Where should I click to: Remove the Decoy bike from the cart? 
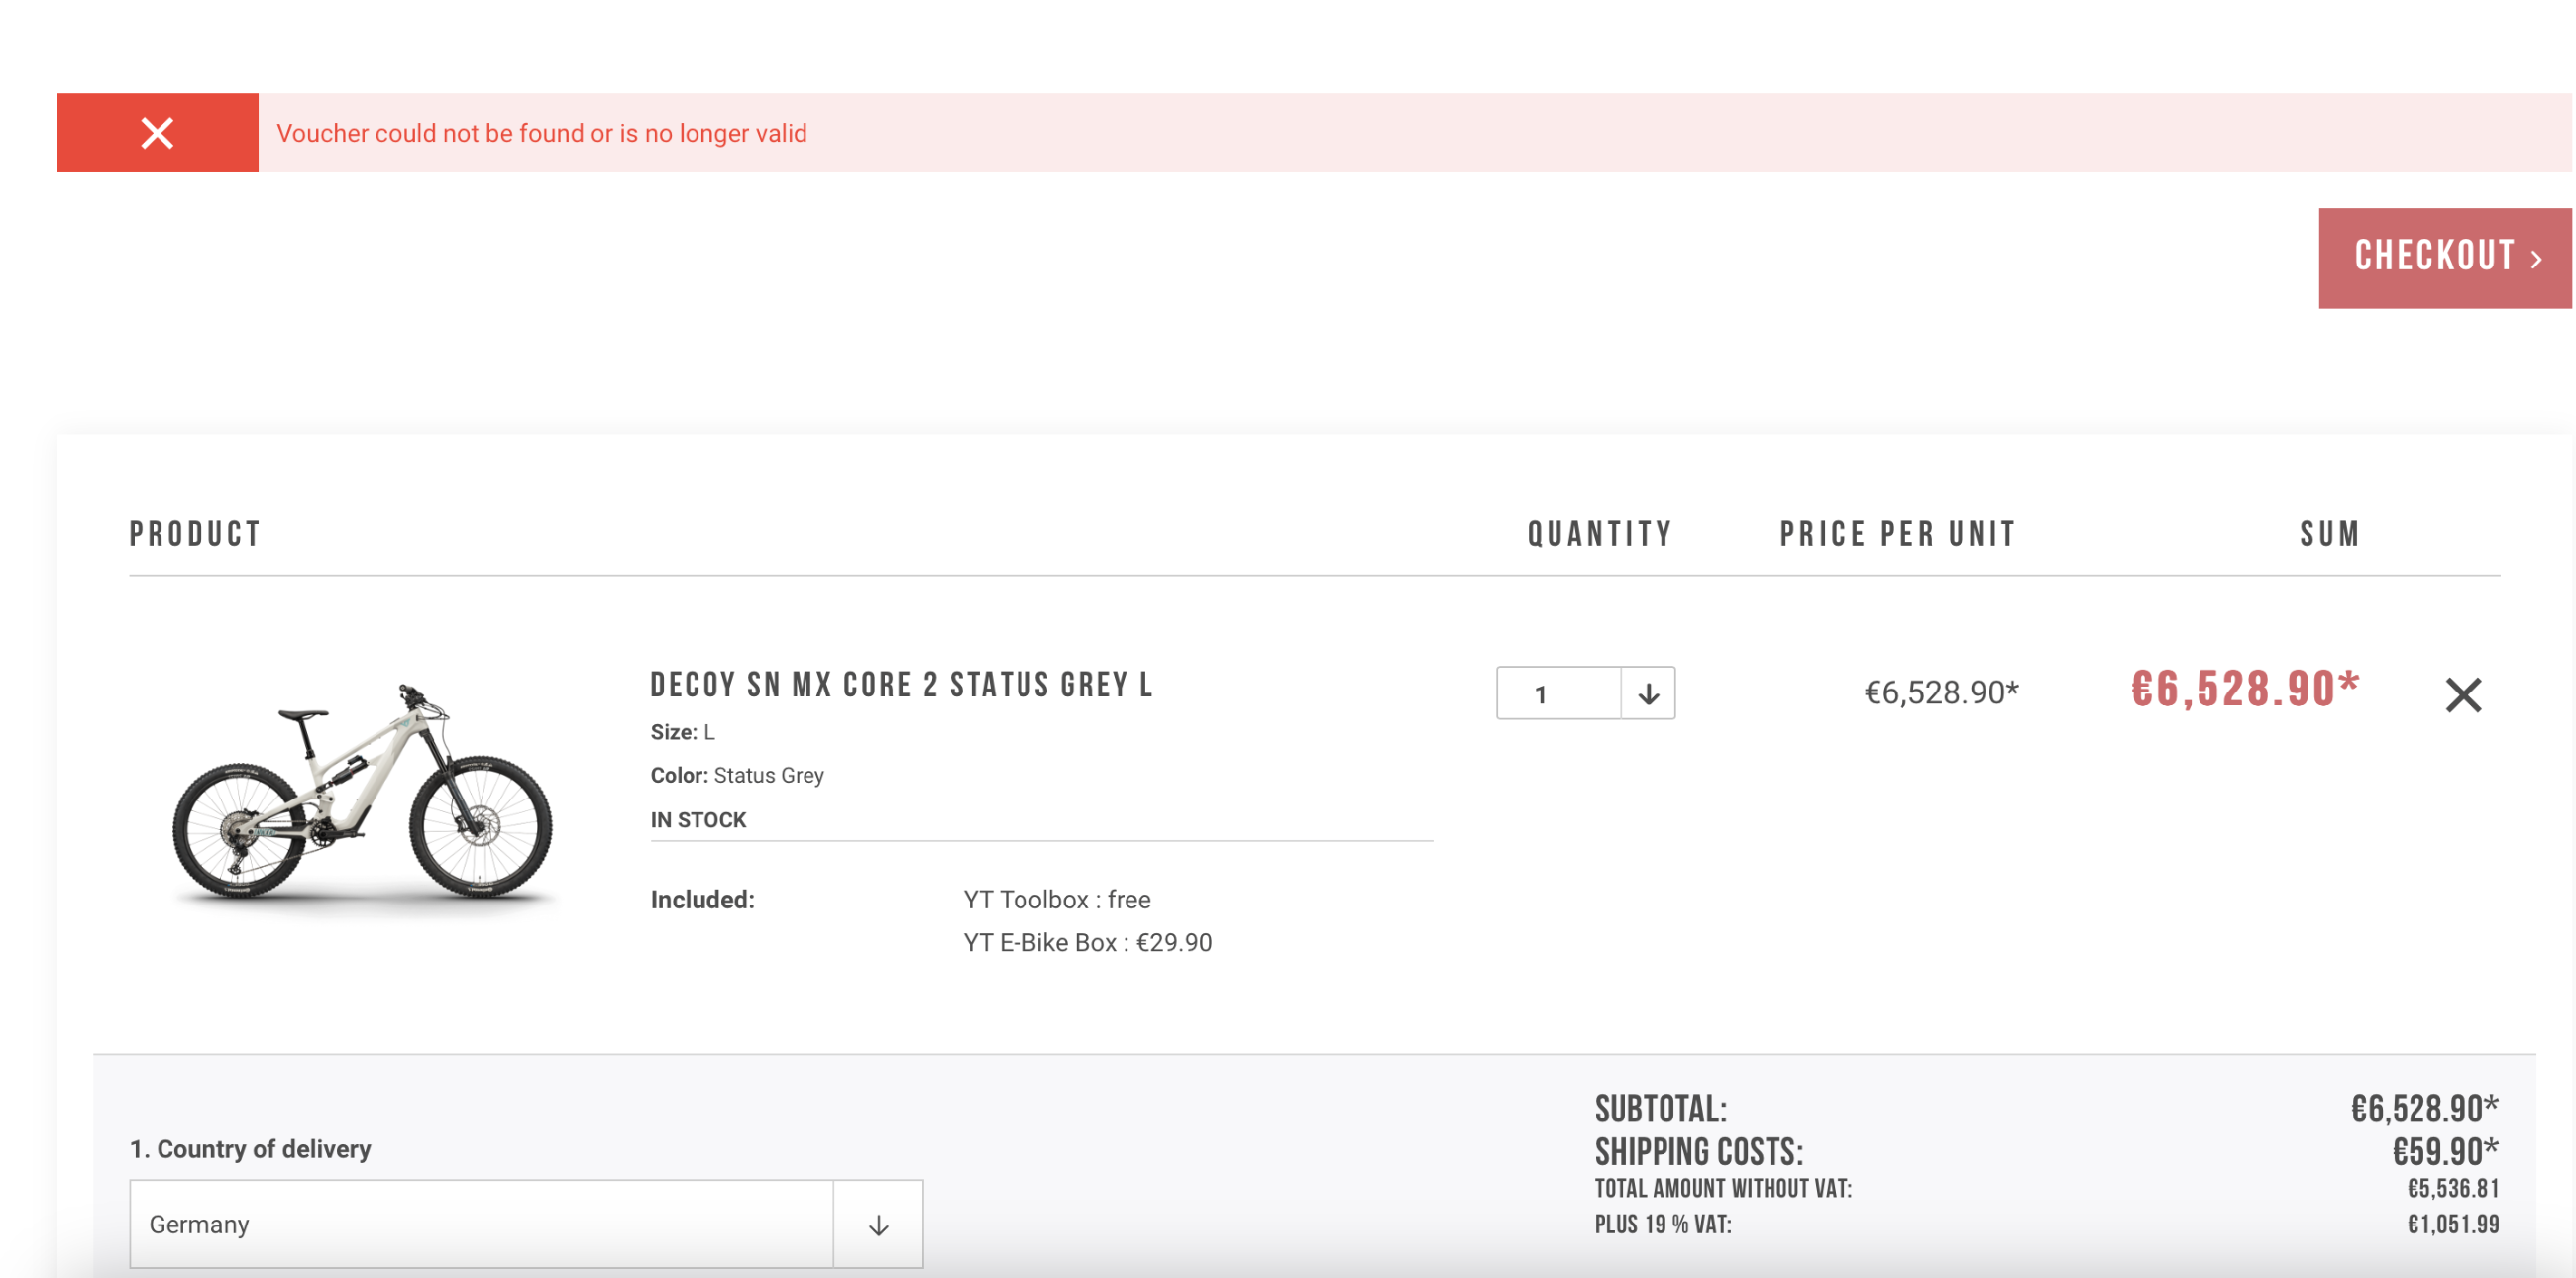click(x=2463, y=695)
